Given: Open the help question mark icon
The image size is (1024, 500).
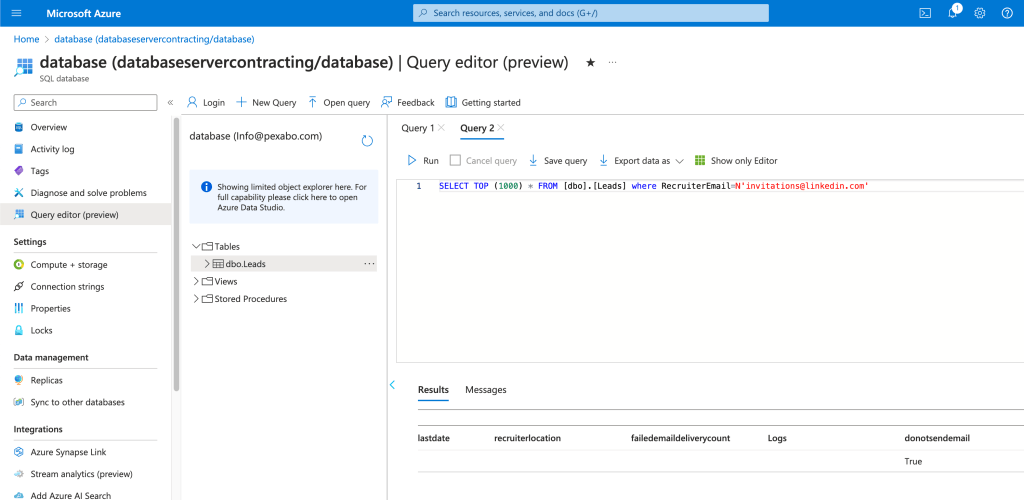Looking at the screenshot, I should [1007, 13].
